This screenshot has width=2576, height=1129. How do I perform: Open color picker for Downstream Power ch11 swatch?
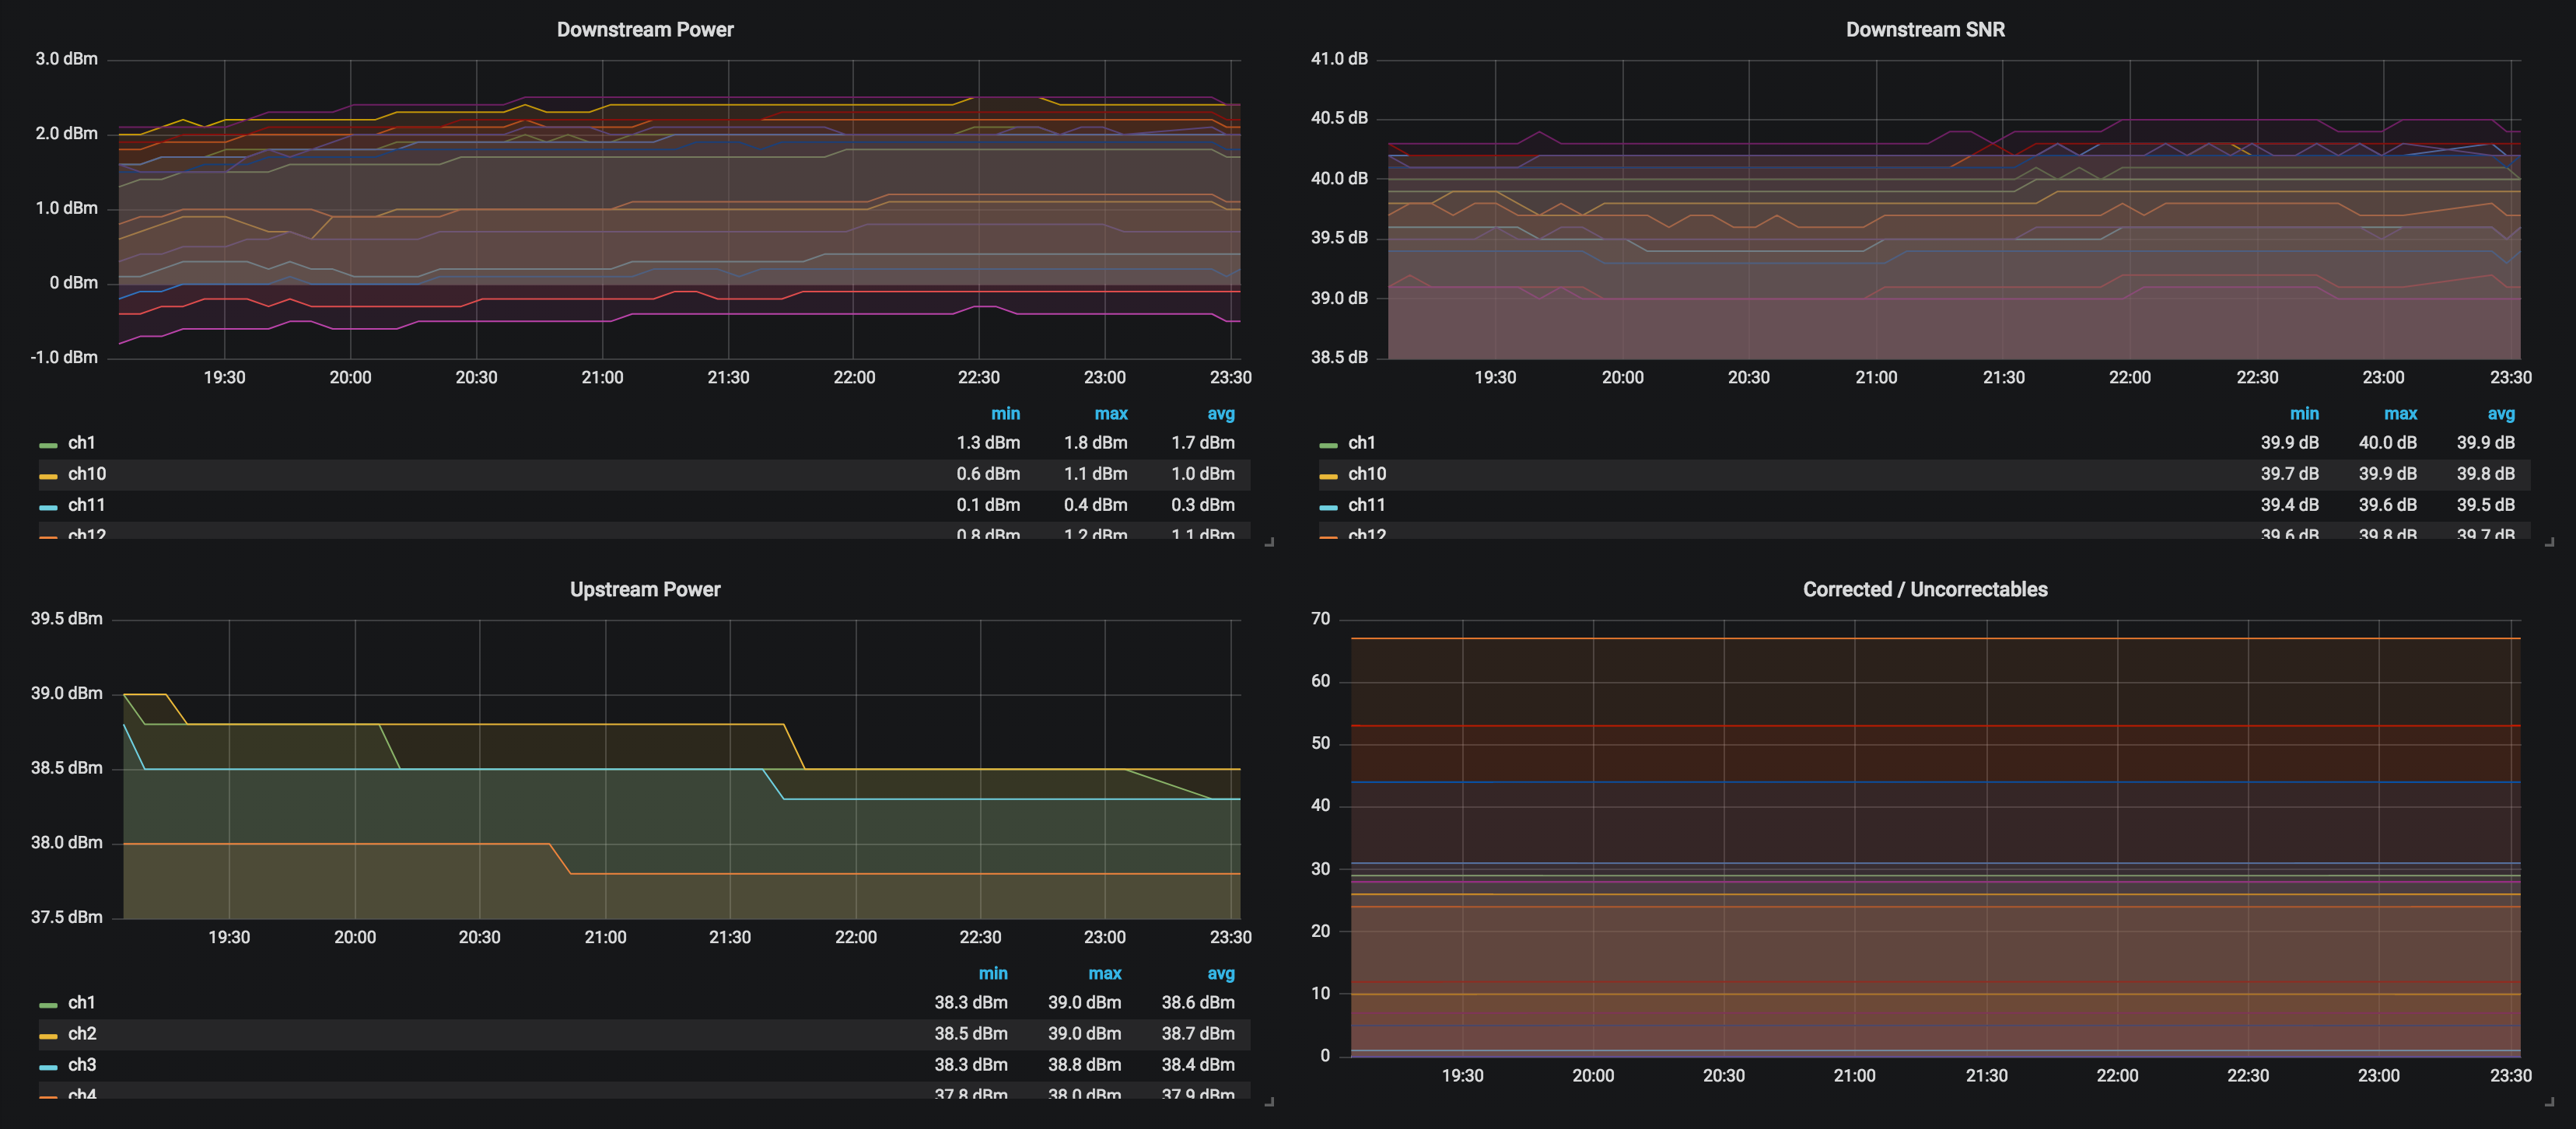pyautogui.click(x=48, y=507)
